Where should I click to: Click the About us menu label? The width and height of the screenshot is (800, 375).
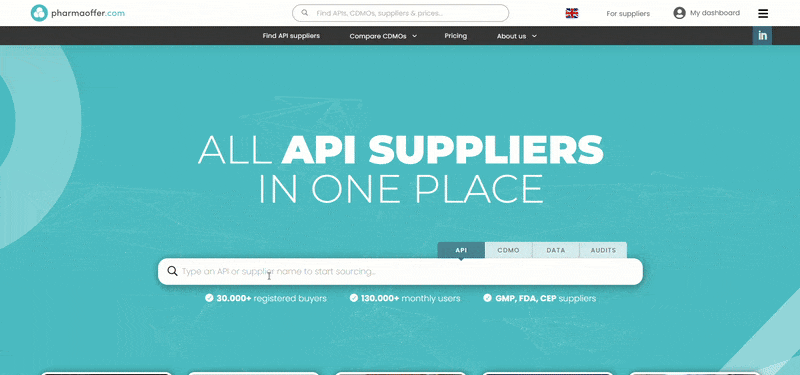pos(511,36)
